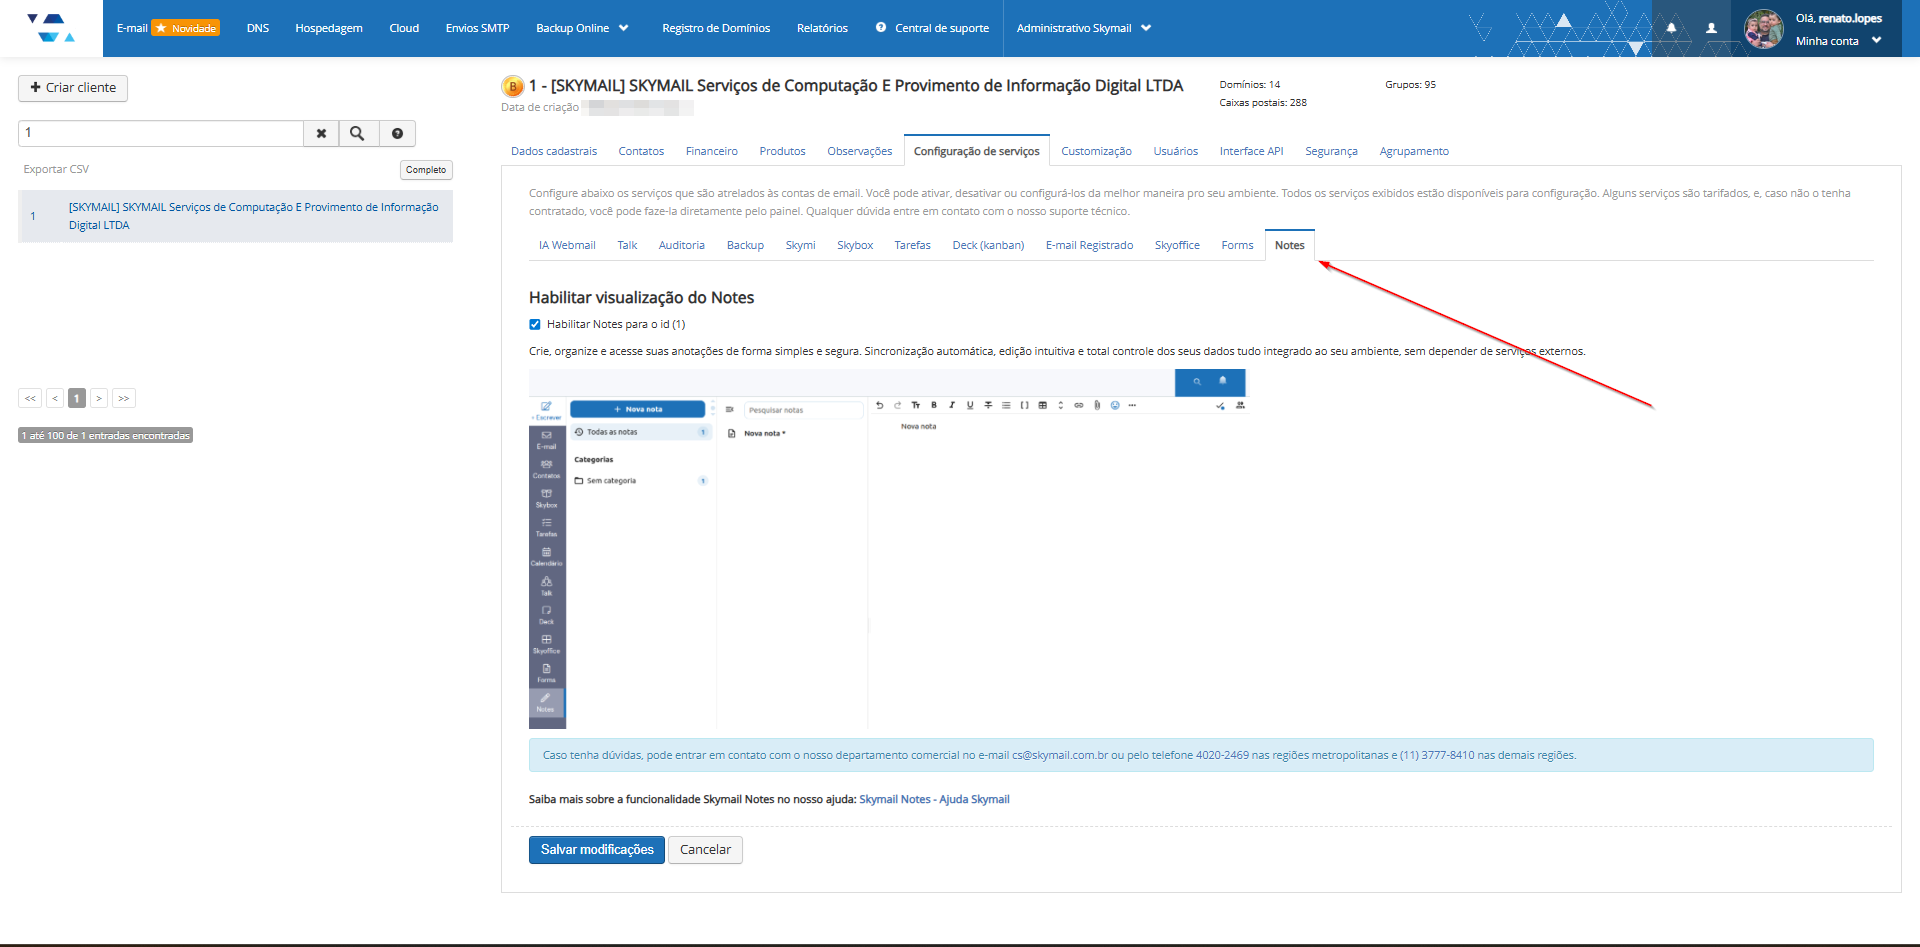Uncheck Habilitar Notes para o id checkbox

pyautogui.click(x=535, y=324)
